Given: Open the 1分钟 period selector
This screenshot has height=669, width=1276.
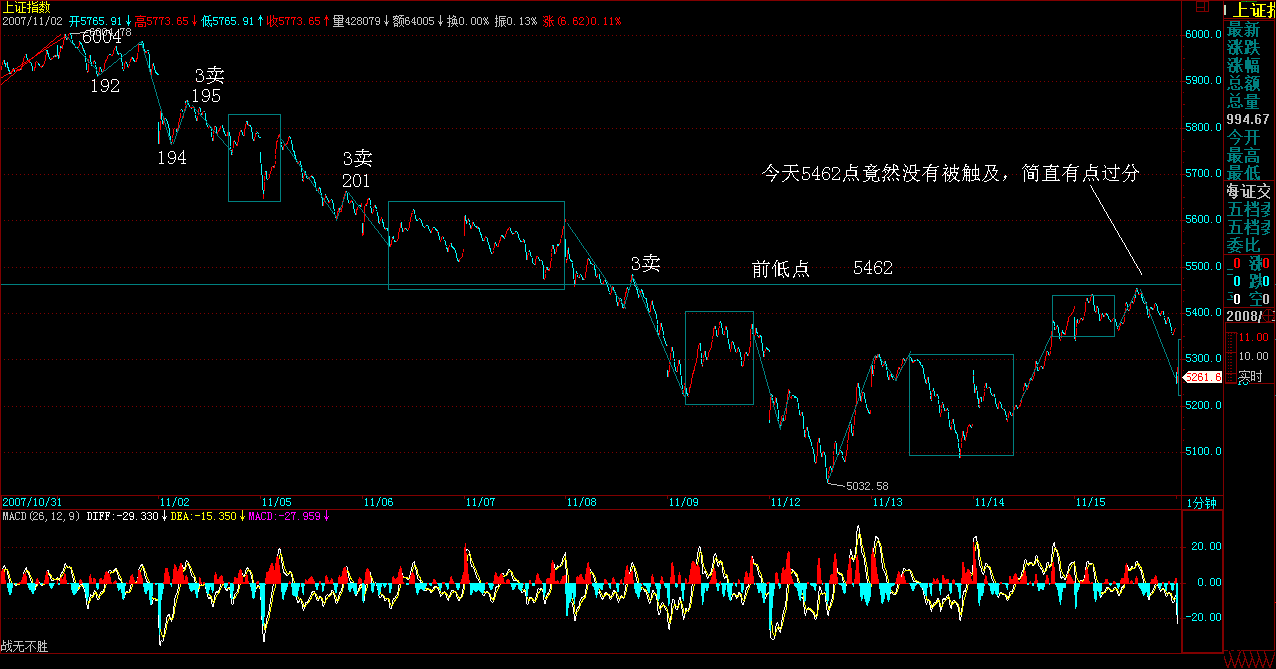Looking at the screenshot, I should click(x=1201, y=503).
